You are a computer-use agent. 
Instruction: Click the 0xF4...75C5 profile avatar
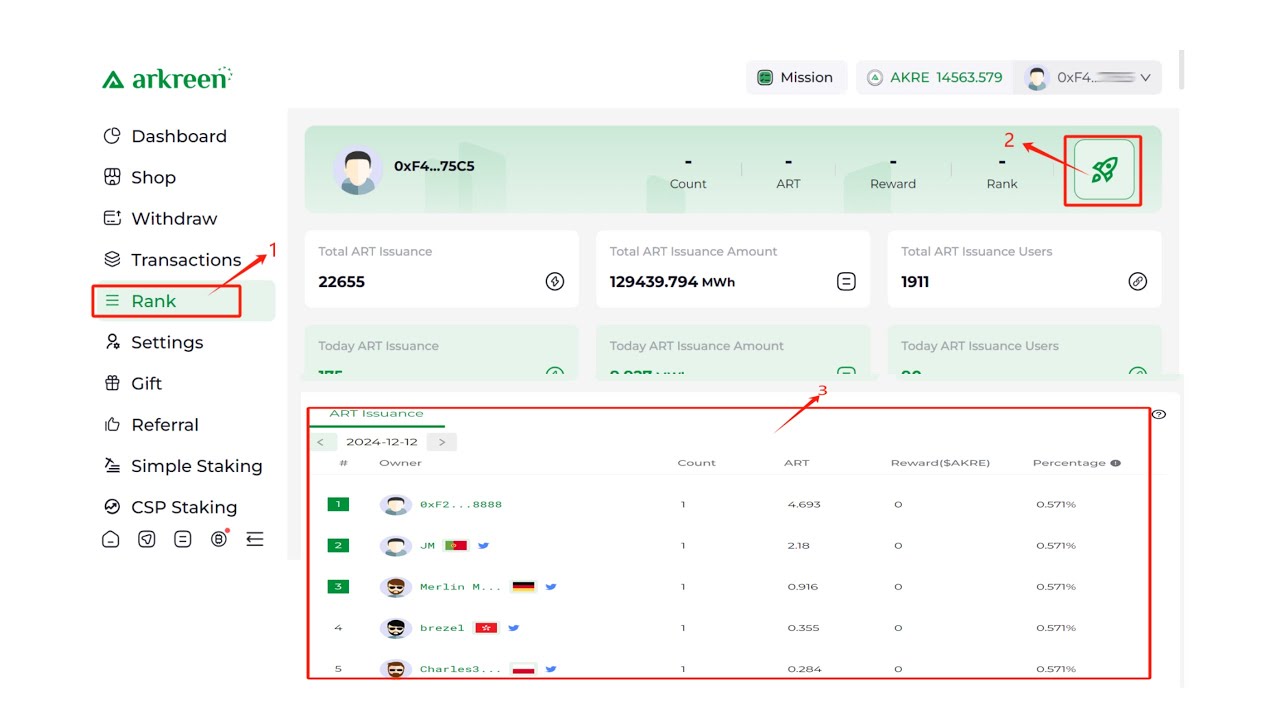tap(358, 170)
